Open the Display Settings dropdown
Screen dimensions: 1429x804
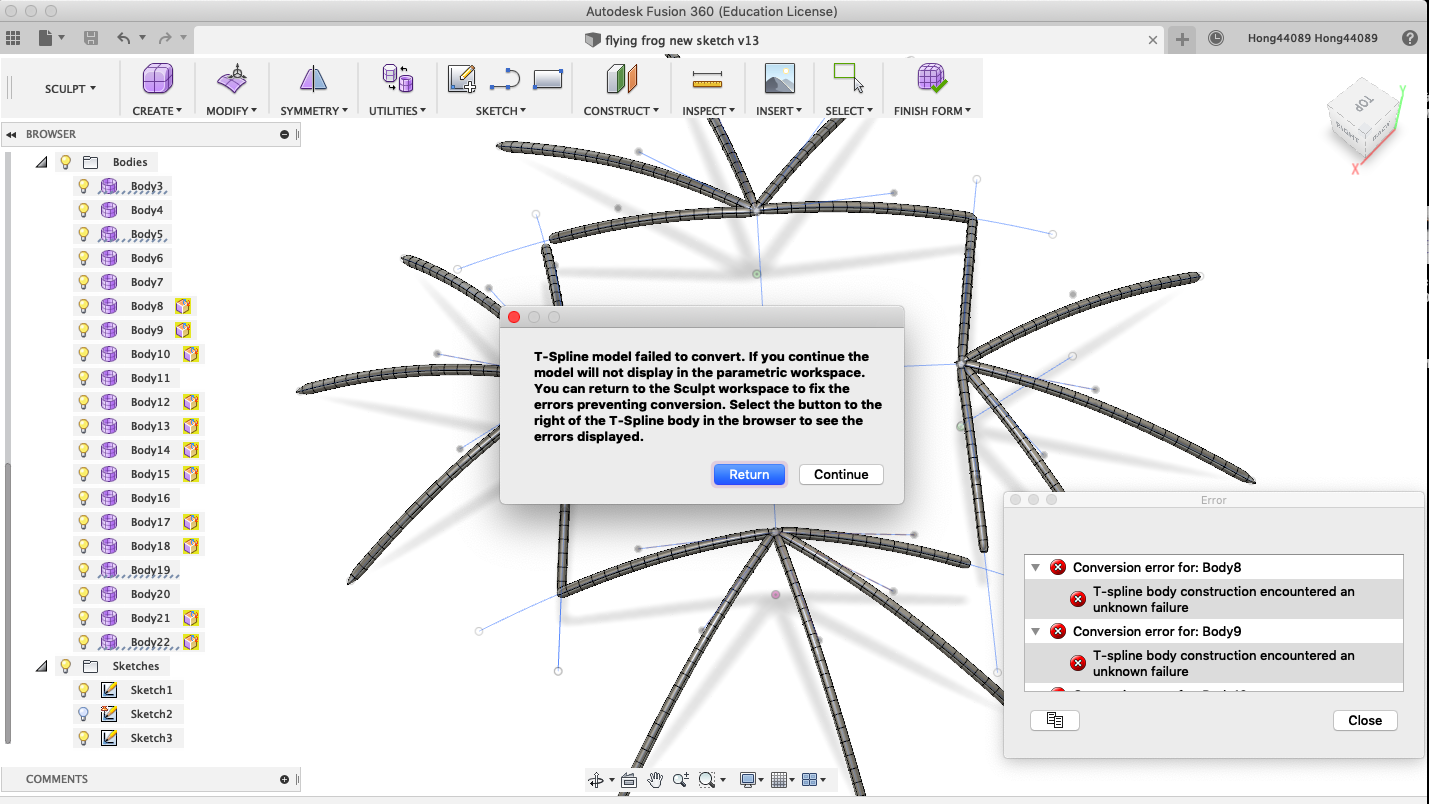click(748, 779)
